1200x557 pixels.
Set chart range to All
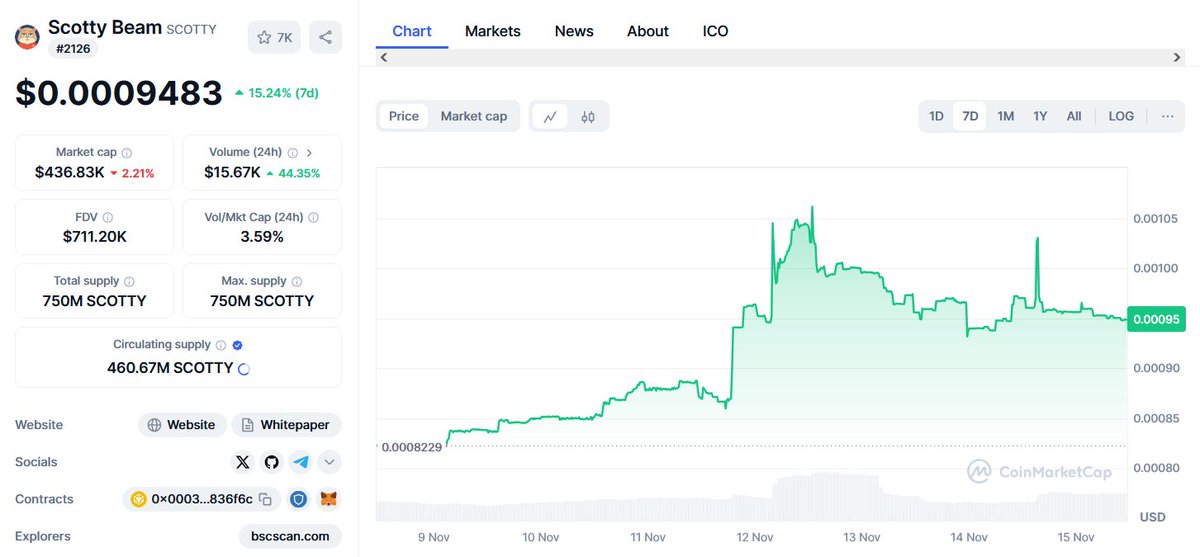tap(1074, 116)
